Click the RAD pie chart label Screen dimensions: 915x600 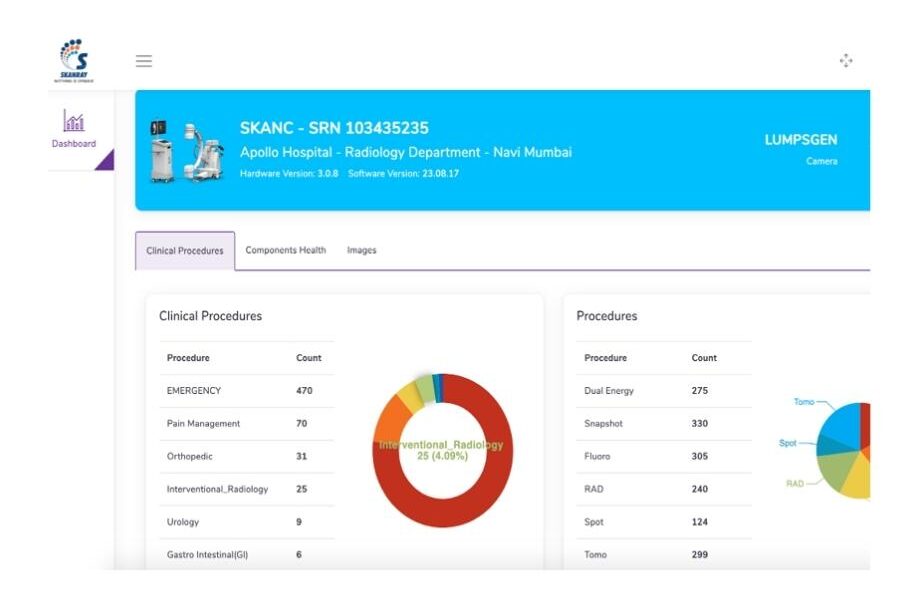tap(794, 484)
